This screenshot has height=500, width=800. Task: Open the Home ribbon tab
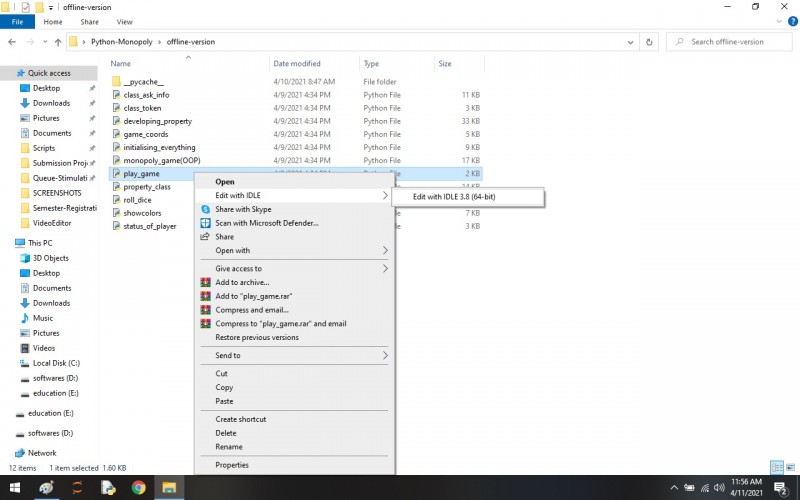pos(53,22)
